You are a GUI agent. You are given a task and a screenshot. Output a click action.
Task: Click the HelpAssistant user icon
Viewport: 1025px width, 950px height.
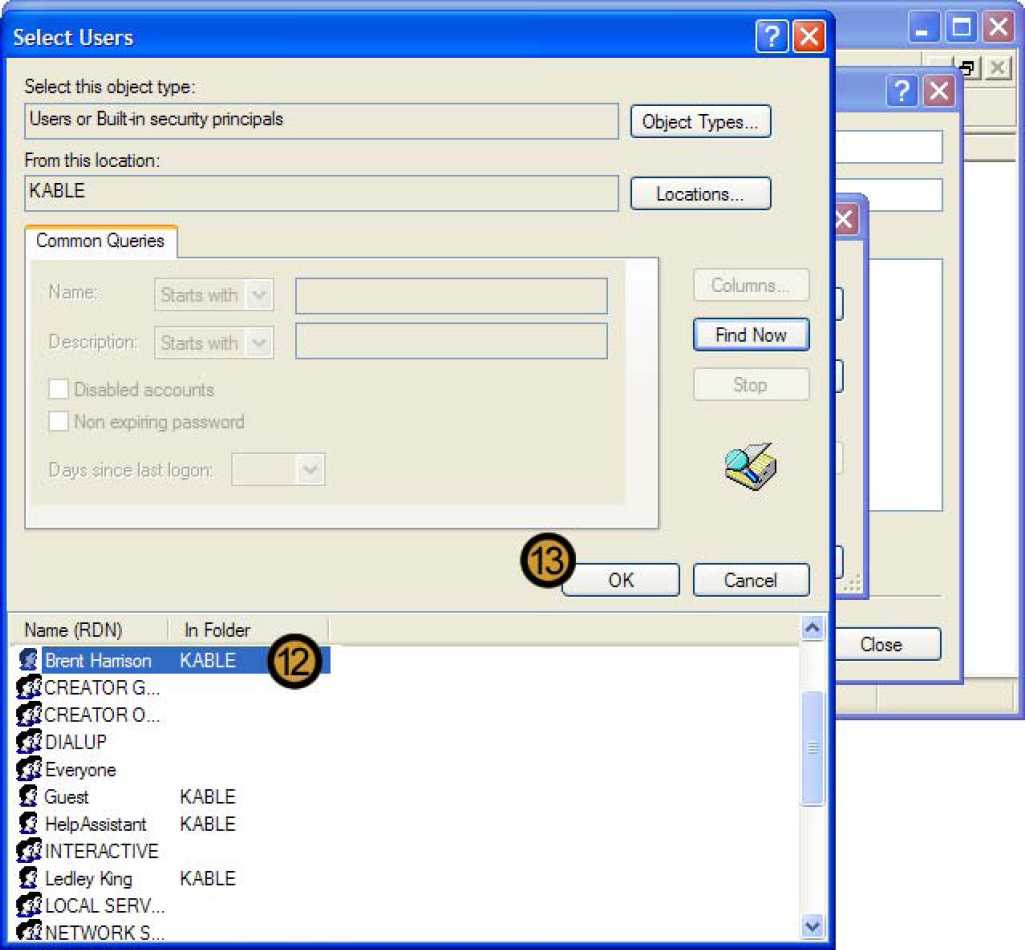(28, 823)
